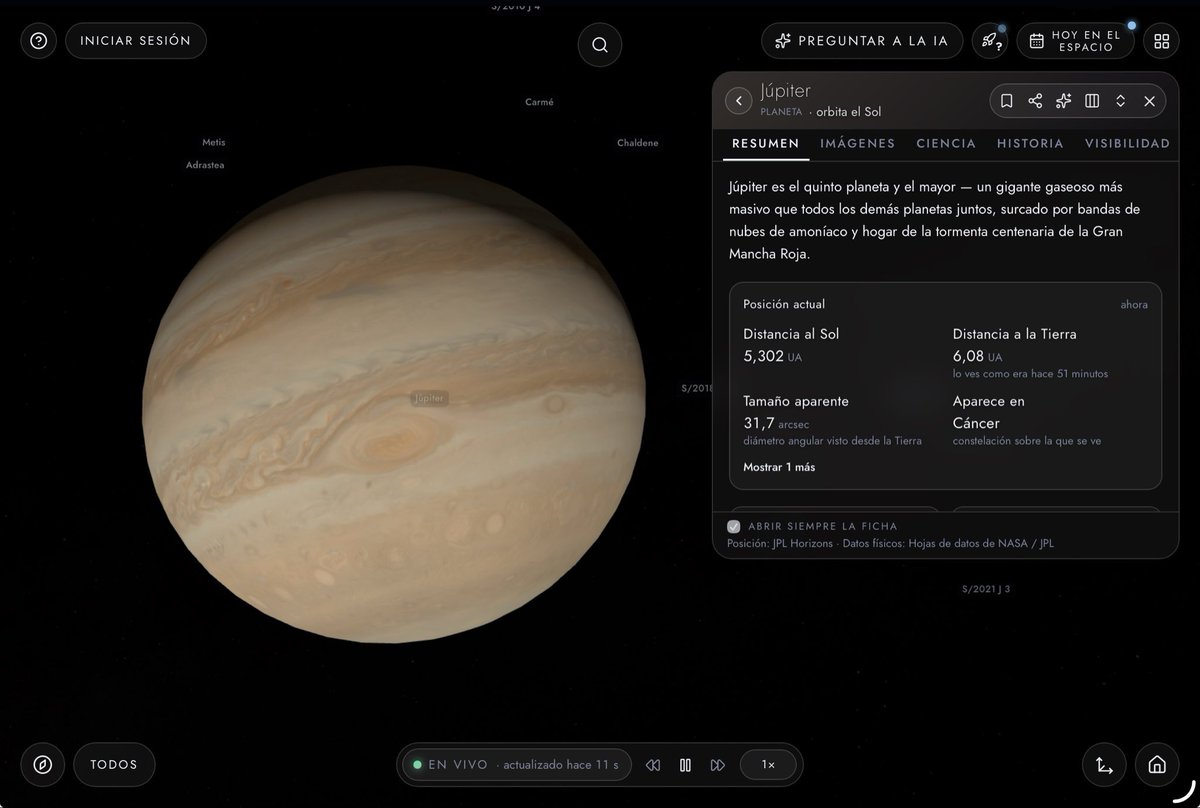The image size is (1200, 808).
Task: Open the grid apps menu icon
Action: pyautogui.click(x=1161, y=41)
